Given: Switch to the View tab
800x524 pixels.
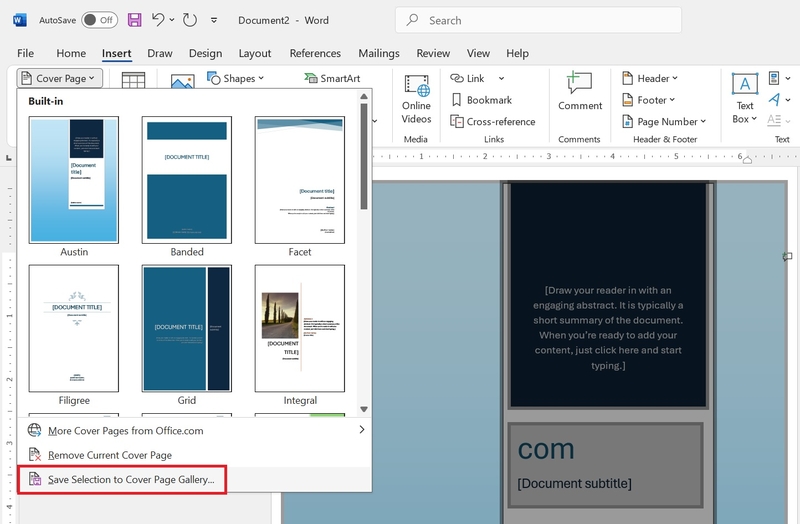Looking at the screenshot, I should click(478, 53).
